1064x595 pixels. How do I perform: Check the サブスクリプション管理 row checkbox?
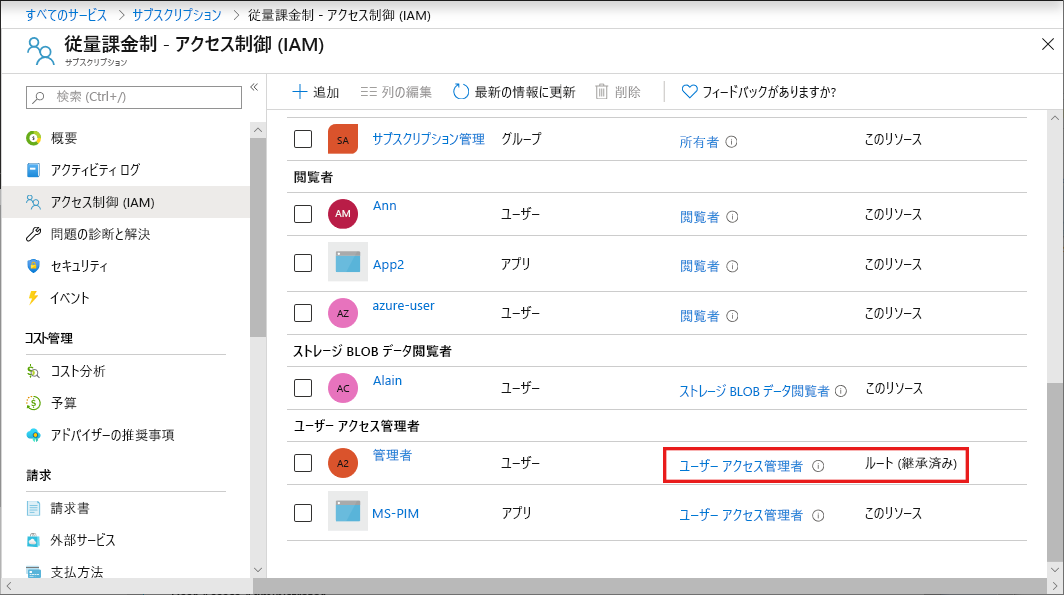(303, 139)
